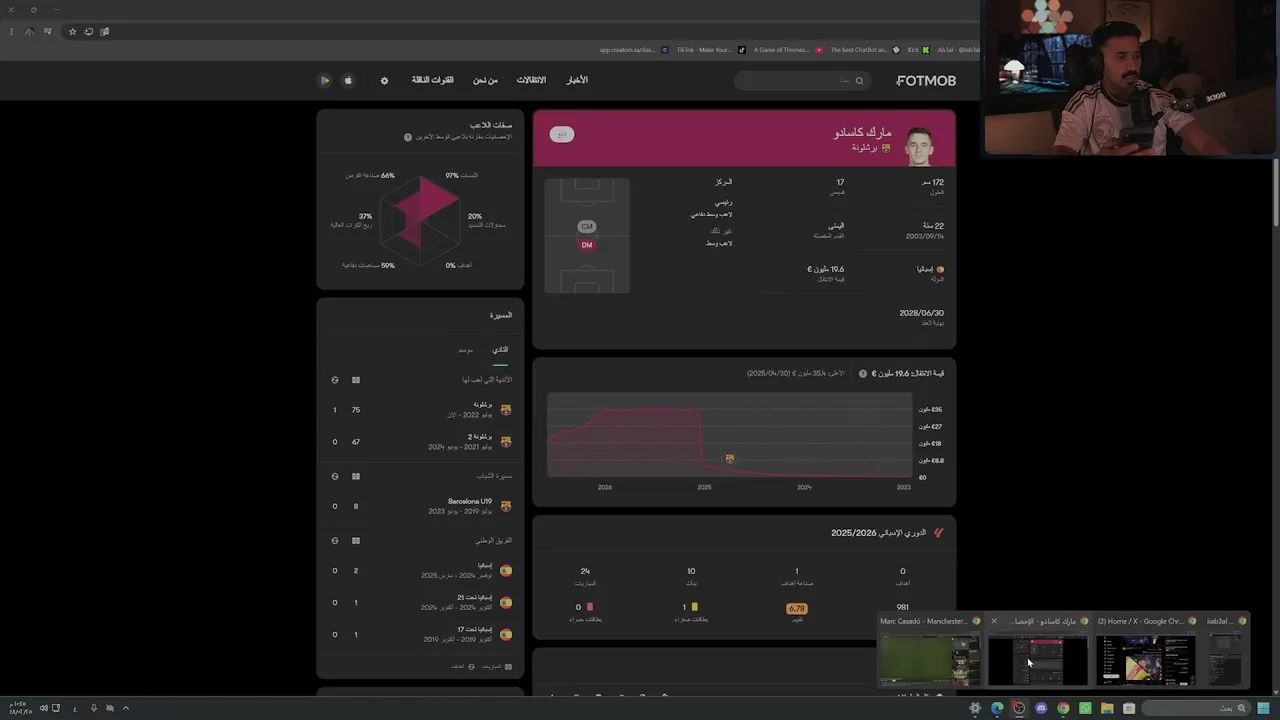Open the Chrome three-dot menu
The height and width of the screenshot is (720, 1280).
(11, 32)
